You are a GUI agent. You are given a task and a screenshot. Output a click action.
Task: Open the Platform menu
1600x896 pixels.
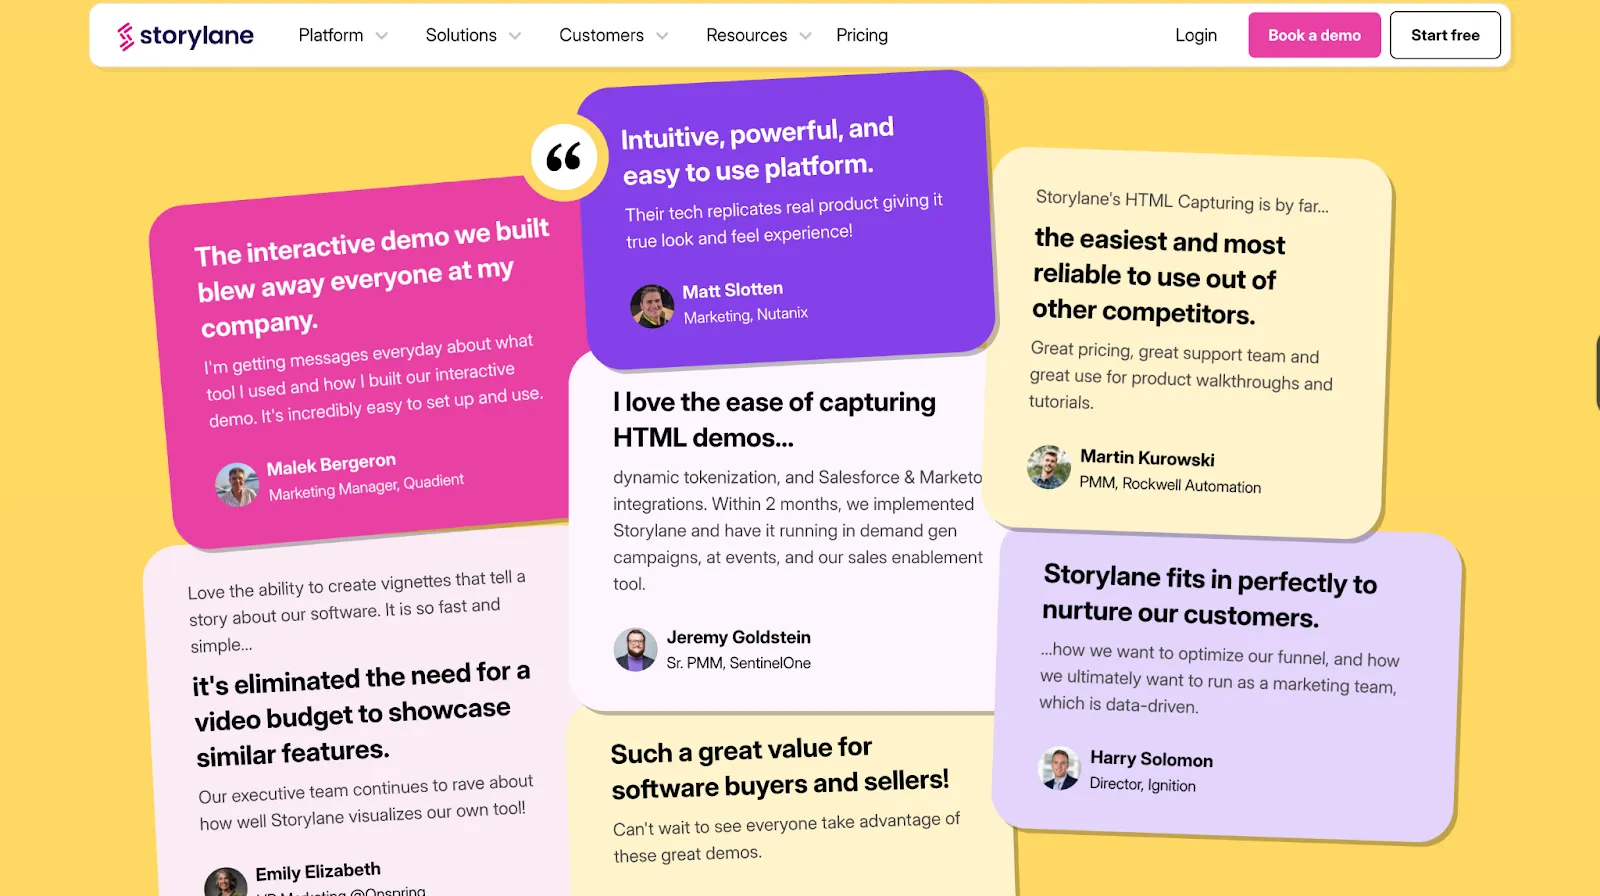331,35
